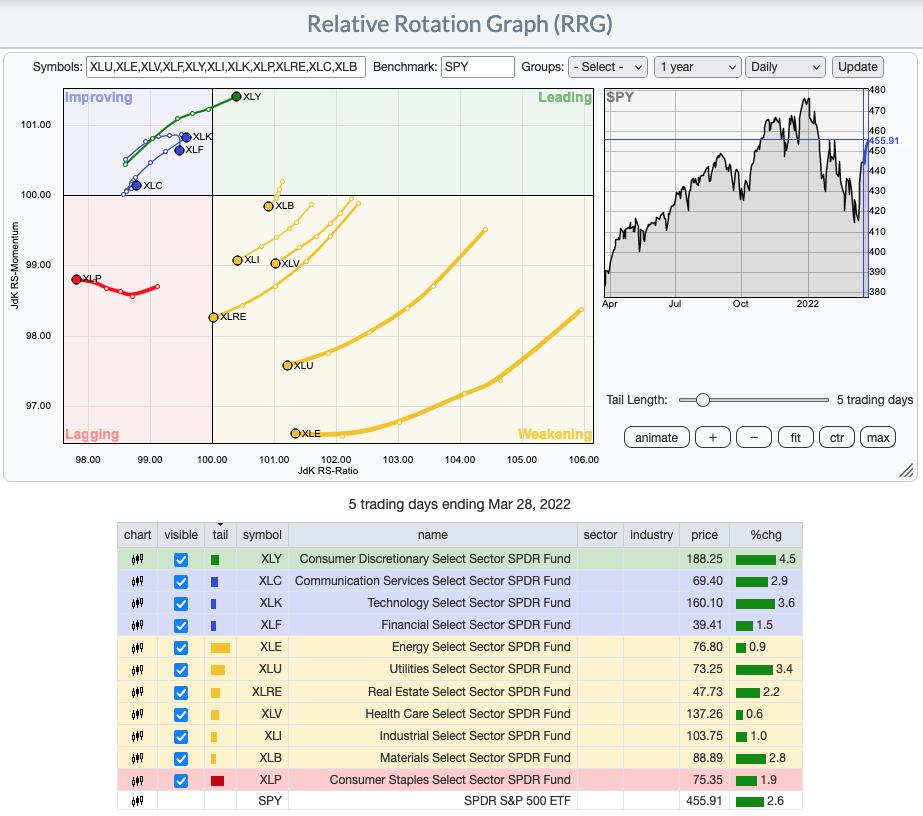Click the XLV point on the graph

(275, 263)
